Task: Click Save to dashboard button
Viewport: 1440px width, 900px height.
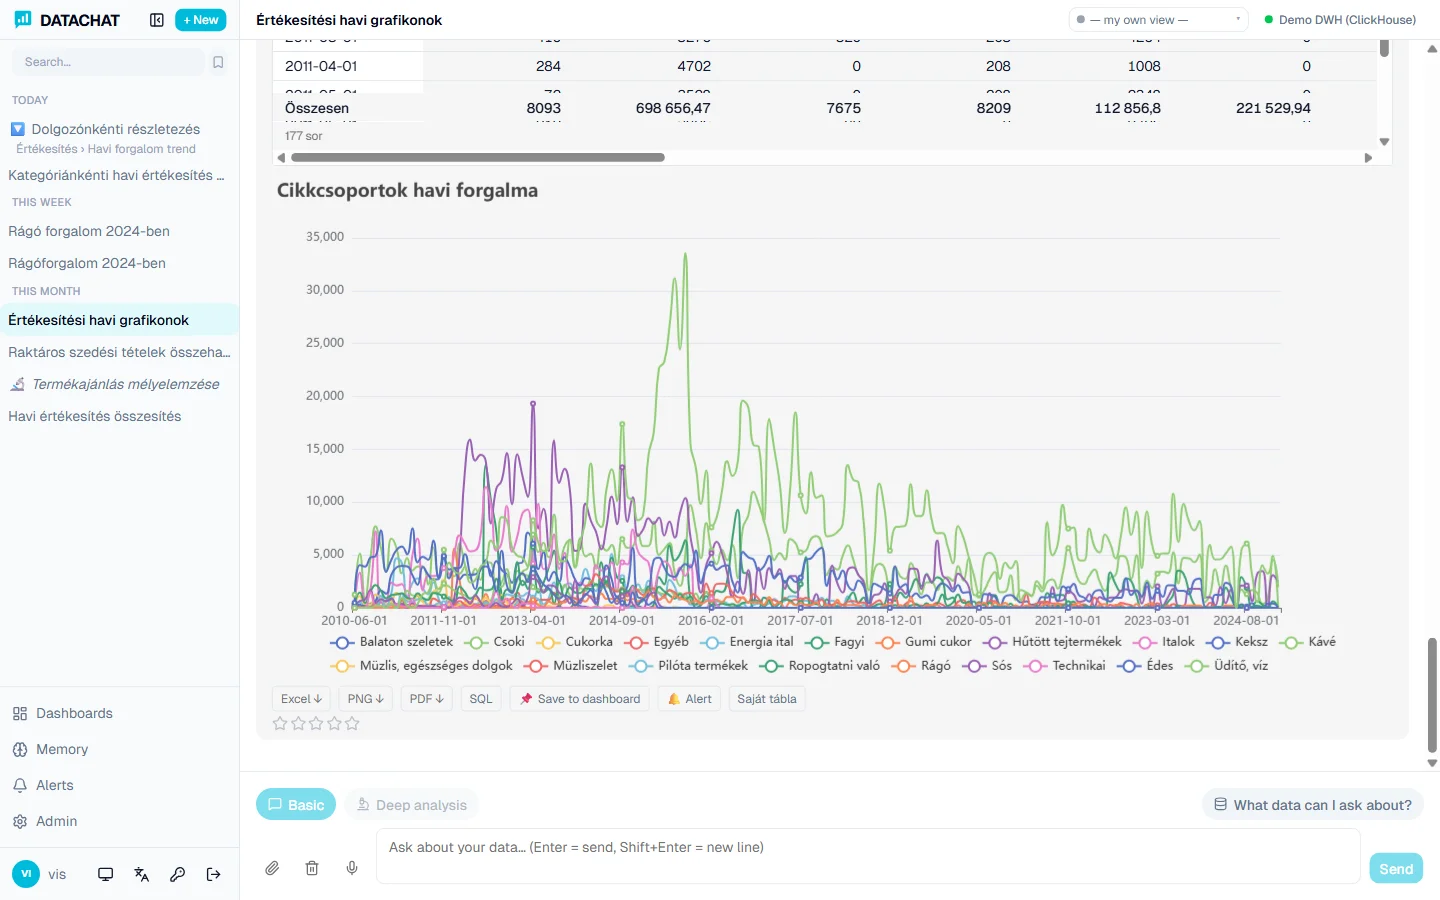Action: pos(580,699)
